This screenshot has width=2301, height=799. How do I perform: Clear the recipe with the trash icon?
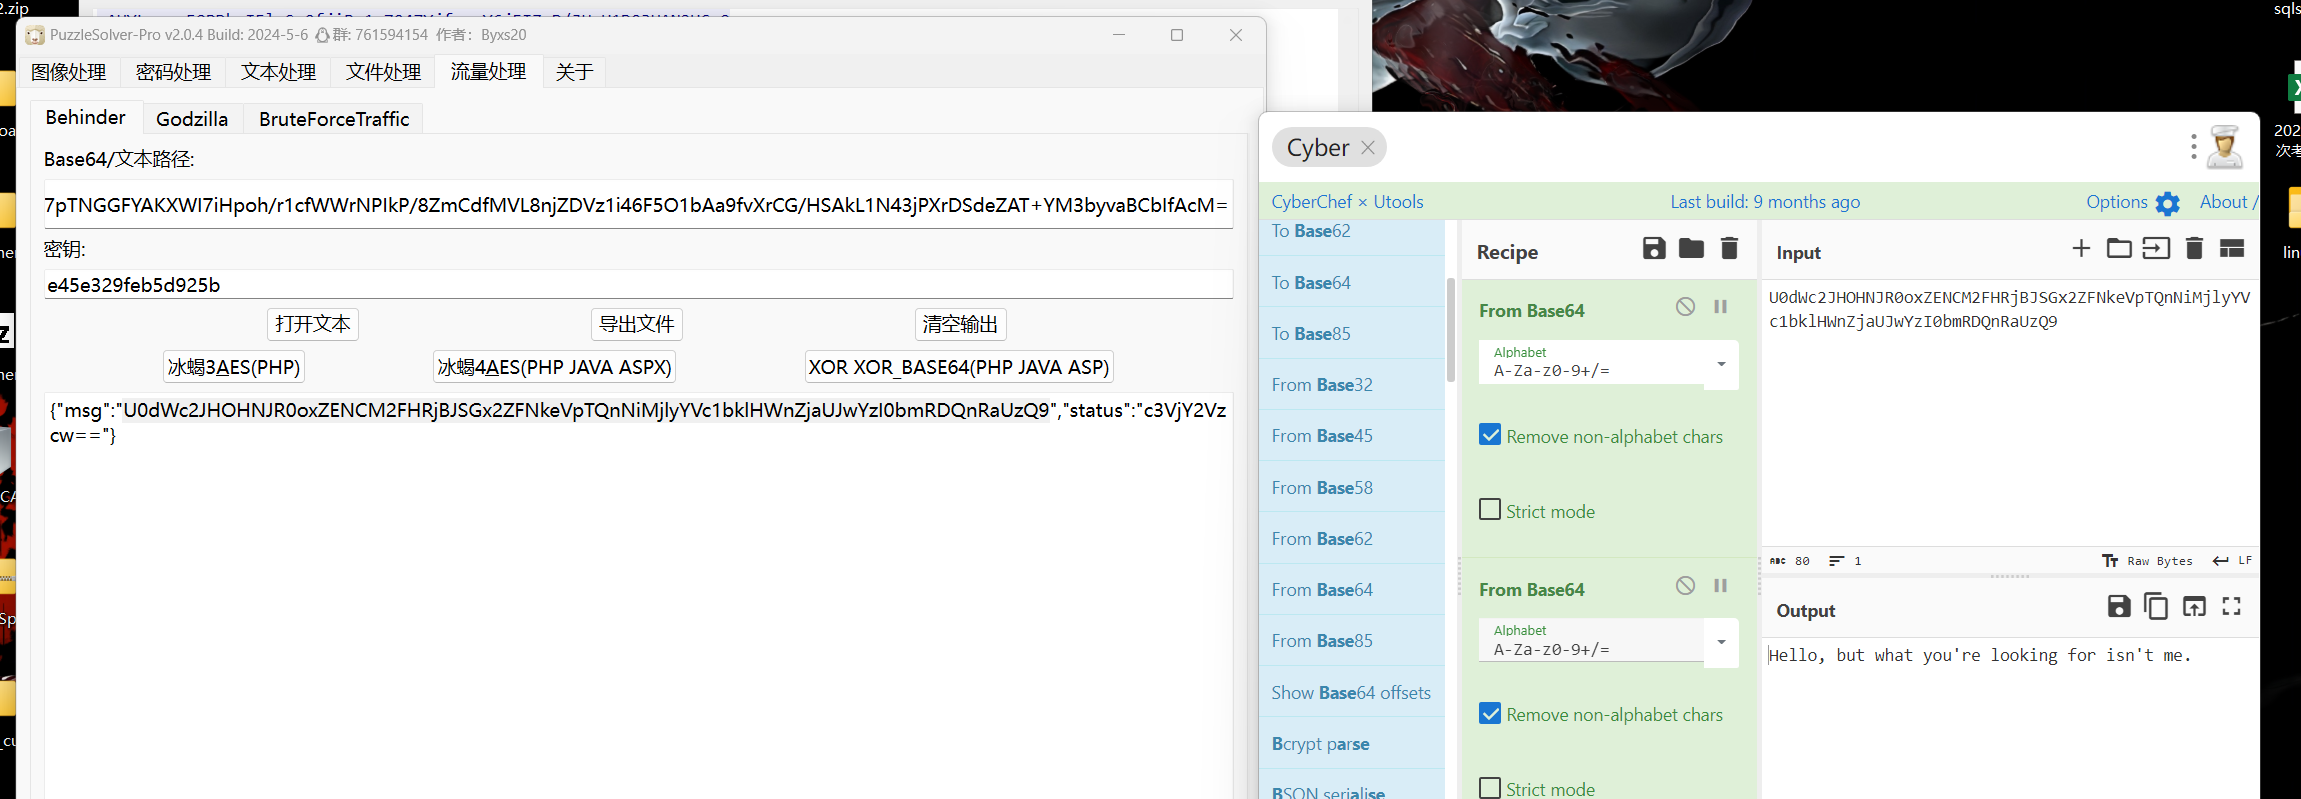(x=1729, y=248)
